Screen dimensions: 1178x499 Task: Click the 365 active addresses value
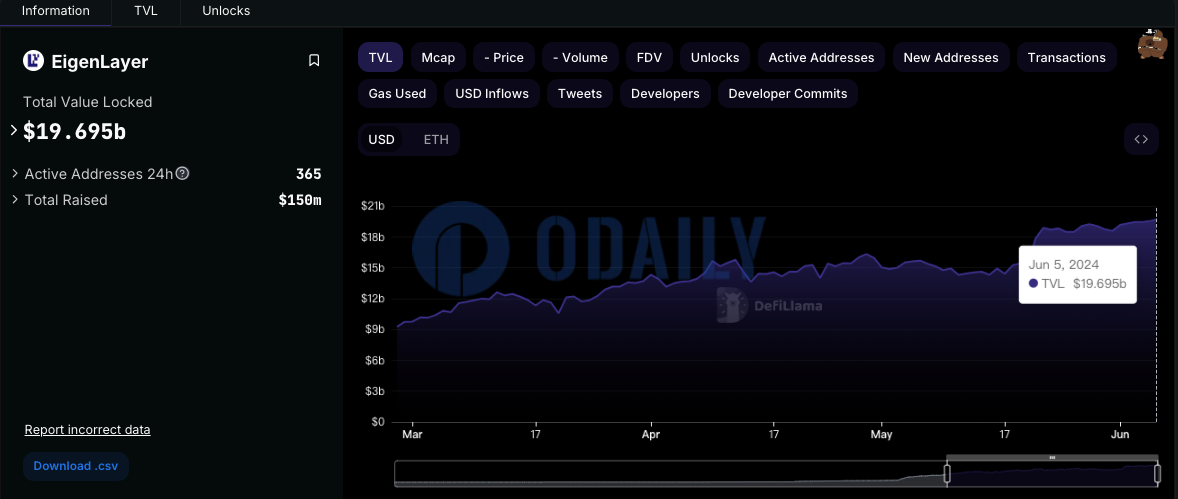point(309,174)
